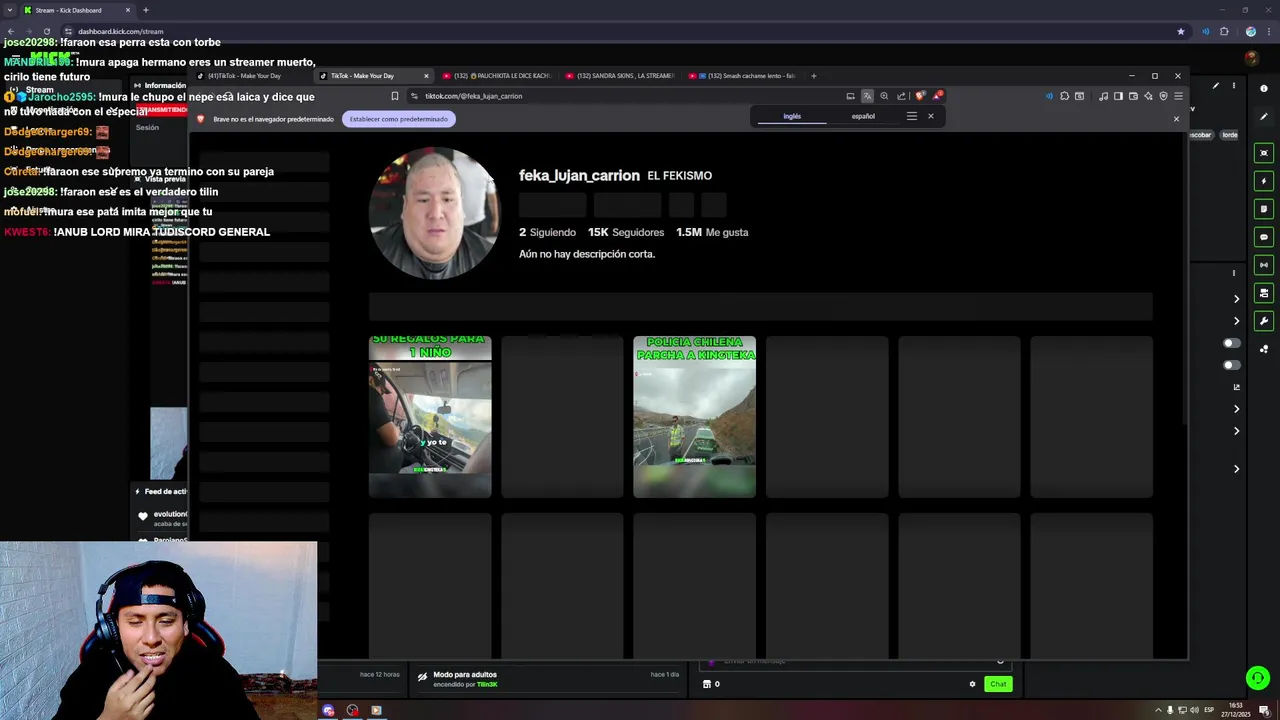The height and width of the screenshot is (720, 1280).
Task: Select the español language tab
Action: [x=863, y=116]
